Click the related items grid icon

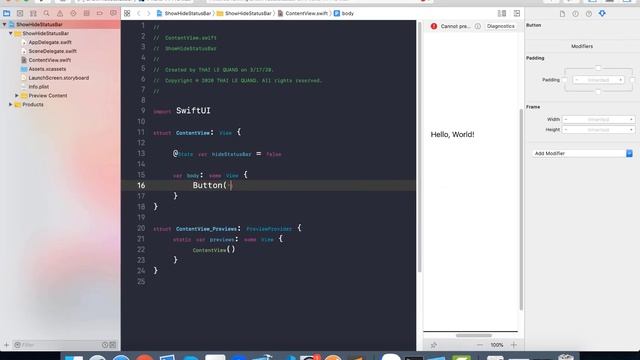pyautogui.click(x=127, y=13)
